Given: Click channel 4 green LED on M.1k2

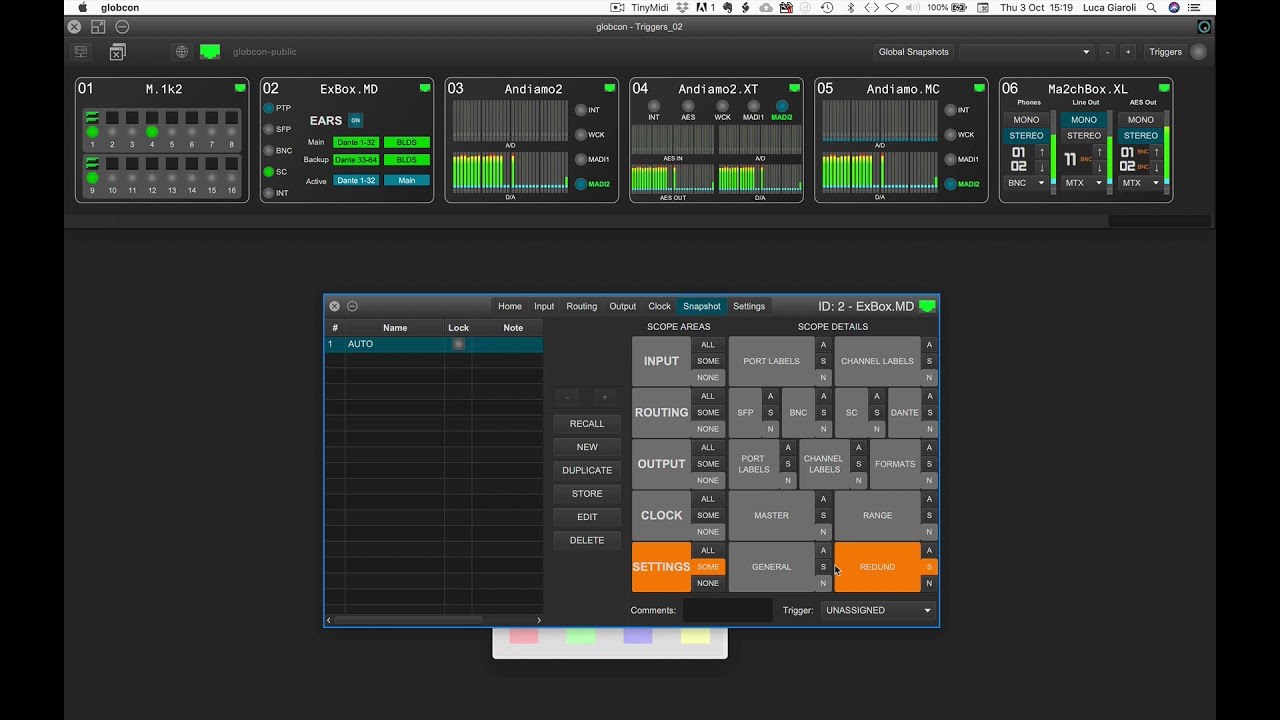Looking at the screenshot, I should click(152, 132).
